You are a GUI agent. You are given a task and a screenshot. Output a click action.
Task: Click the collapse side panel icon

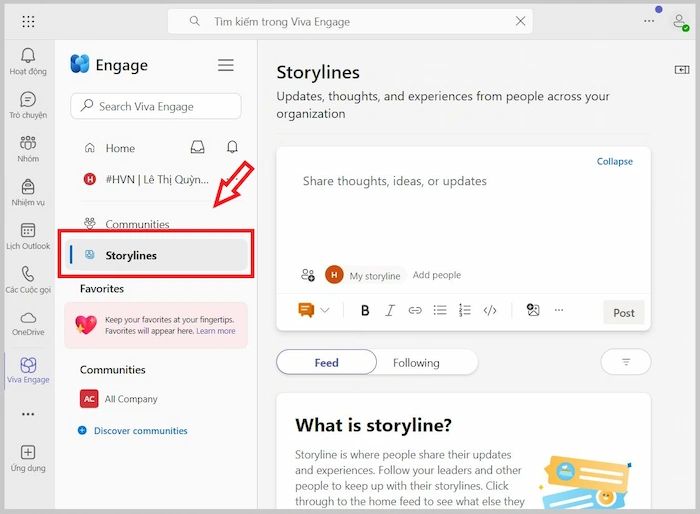682,70
